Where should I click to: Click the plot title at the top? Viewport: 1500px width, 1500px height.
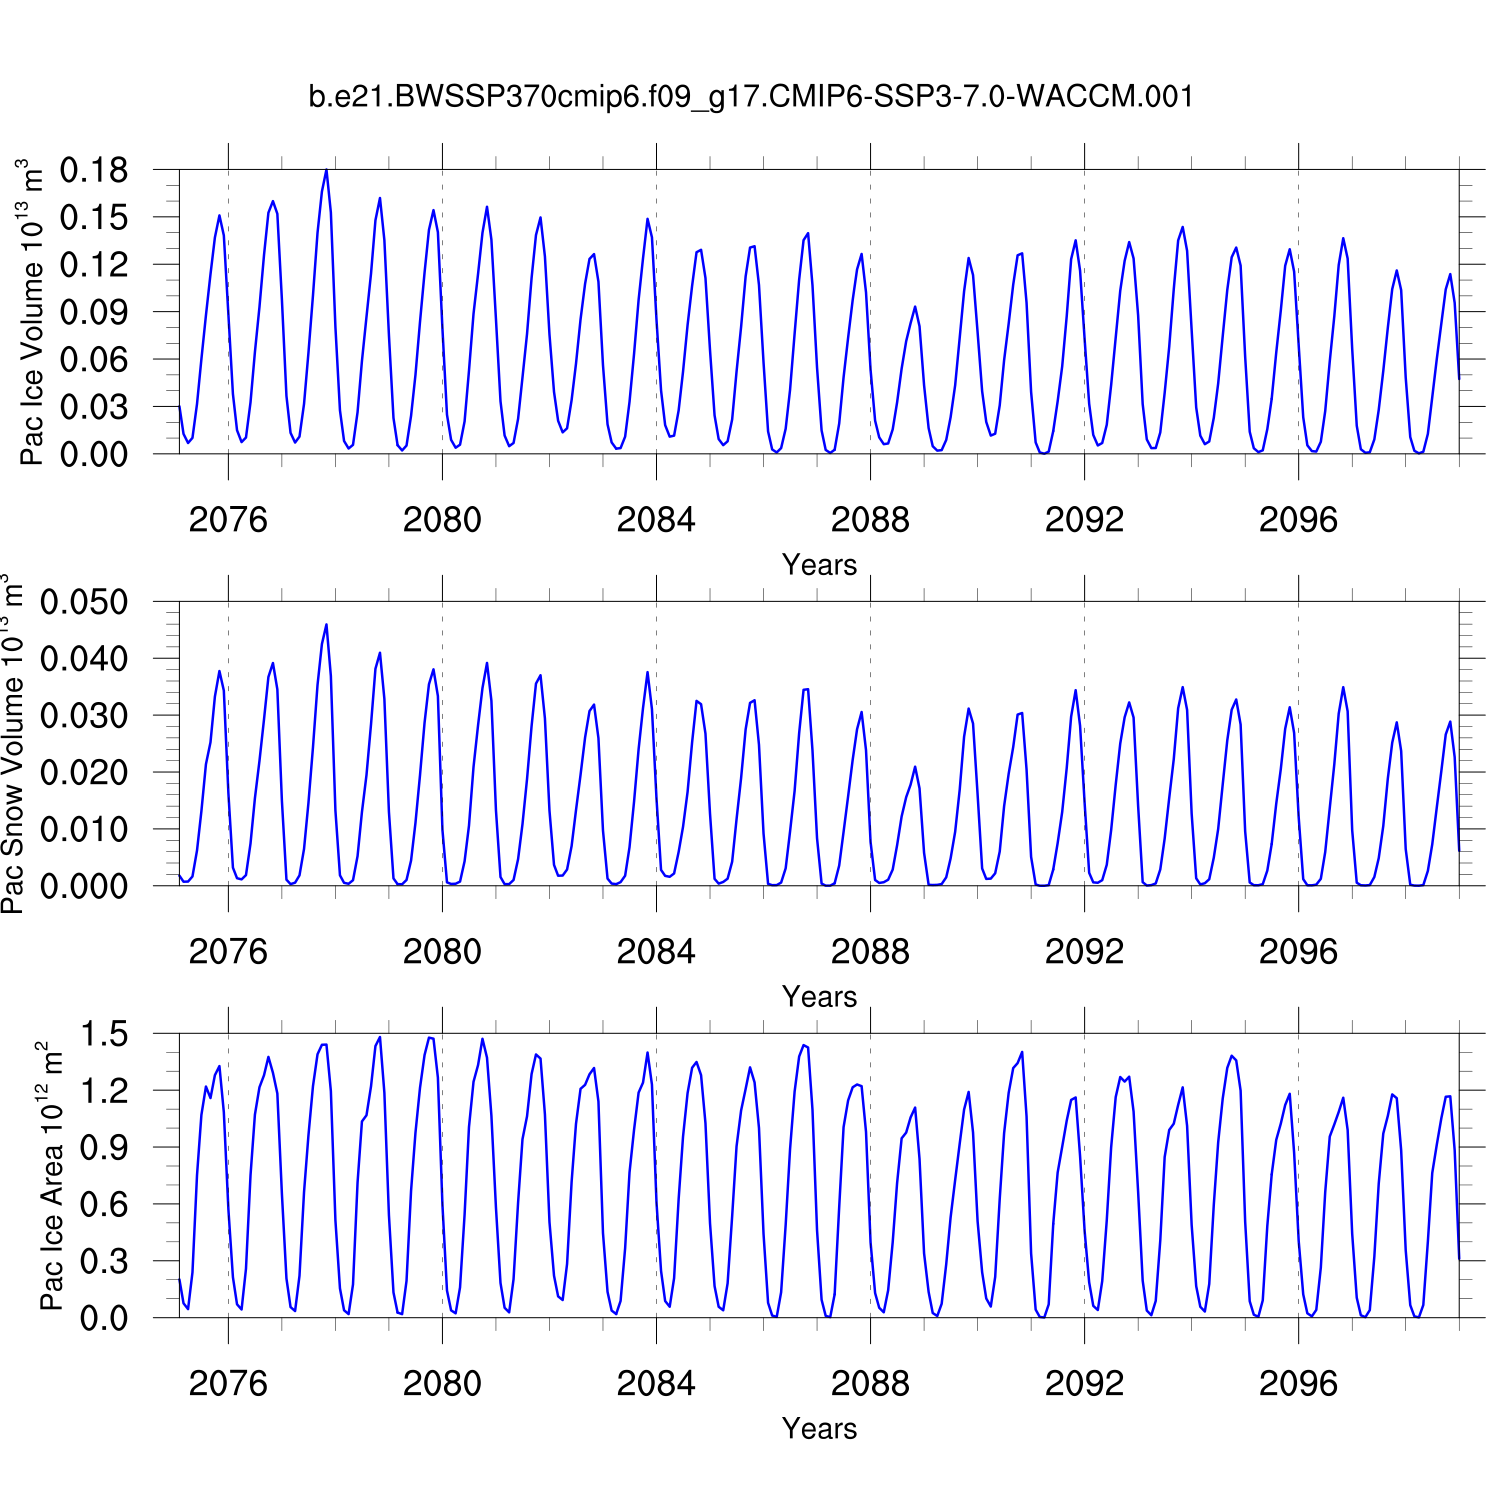click(750, 97)
